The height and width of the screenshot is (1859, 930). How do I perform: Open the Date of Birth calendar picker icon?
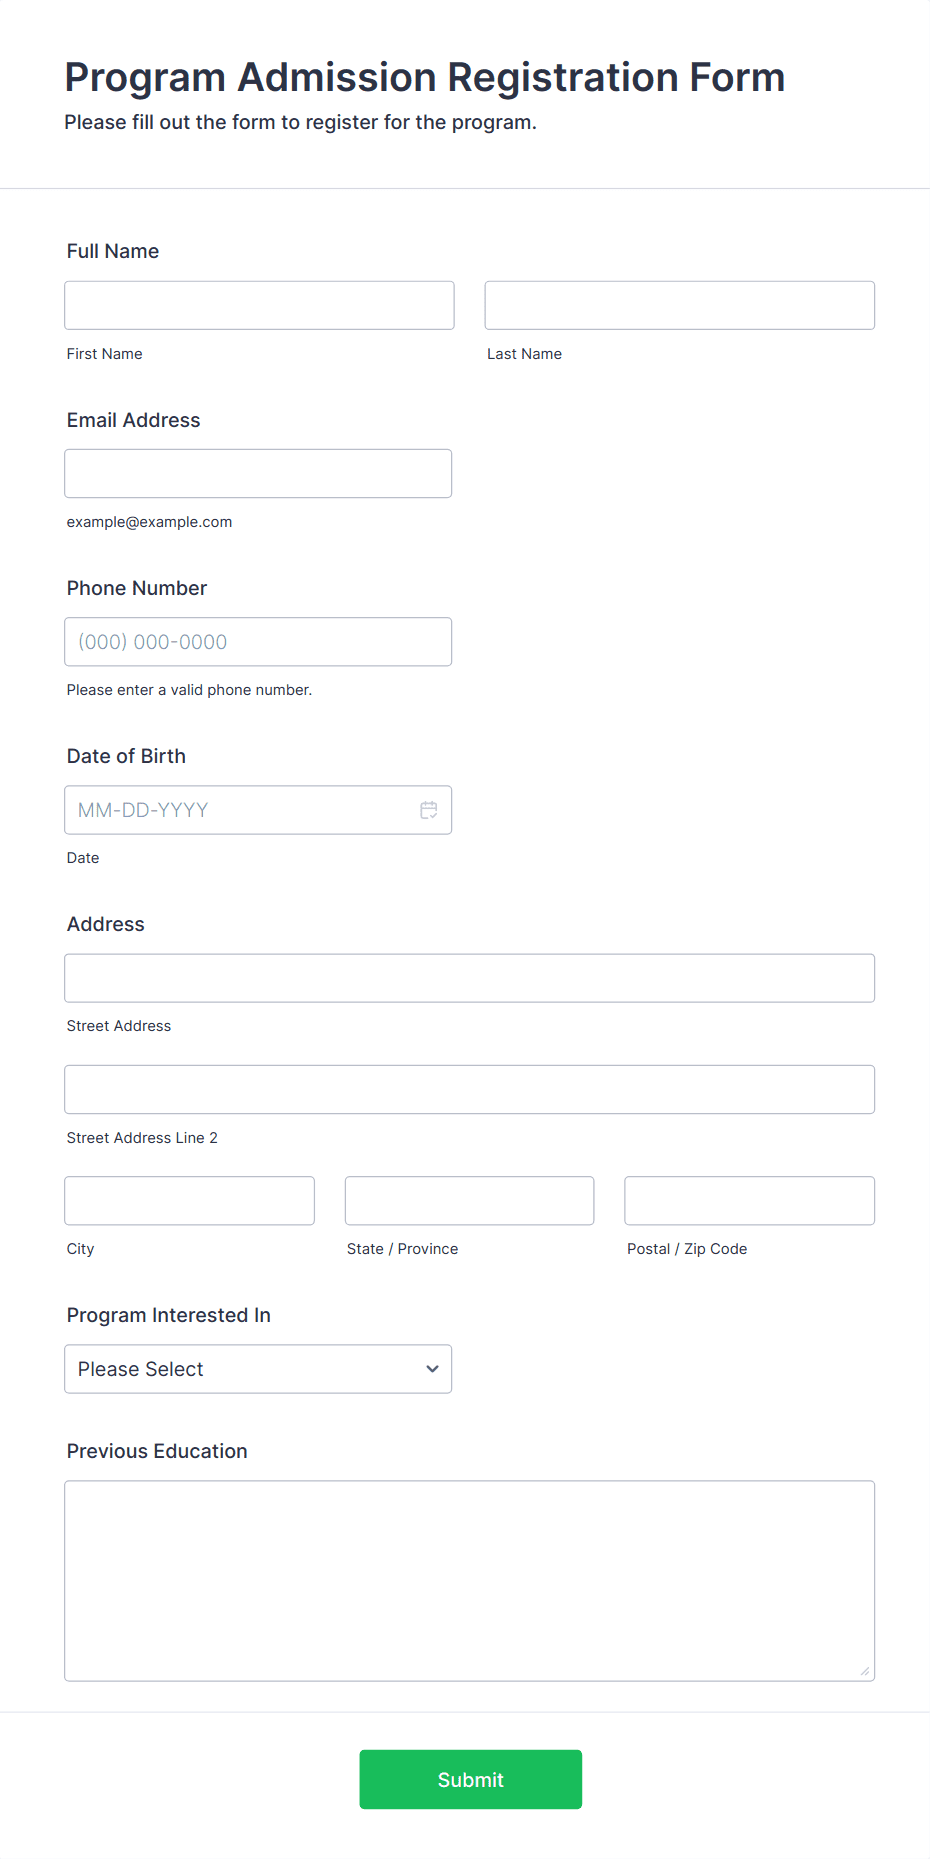tap(429, 810)
